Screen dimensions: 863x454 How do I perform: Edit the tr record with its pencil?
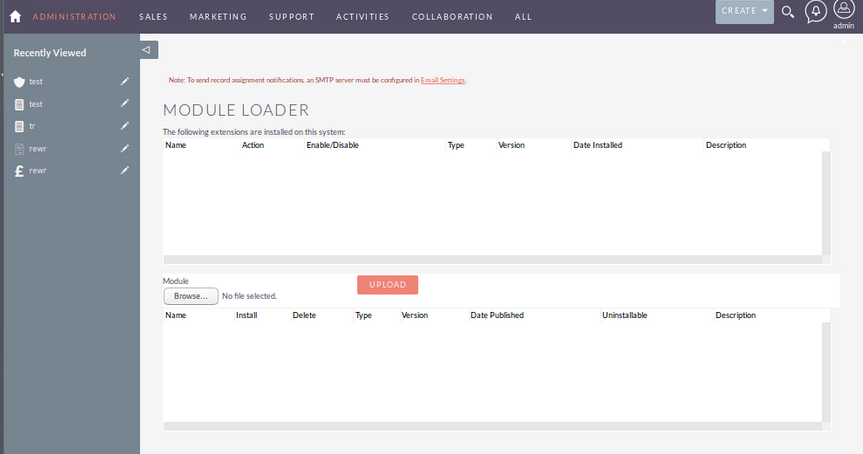(125, 126)
